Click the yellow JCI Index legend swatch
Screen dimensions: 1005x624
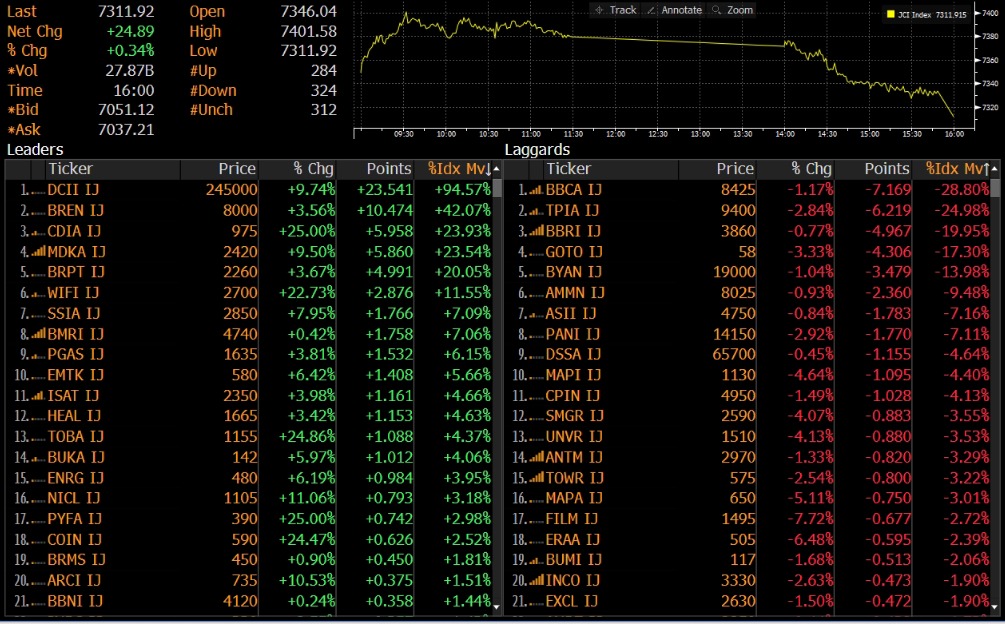click(890, 14)
